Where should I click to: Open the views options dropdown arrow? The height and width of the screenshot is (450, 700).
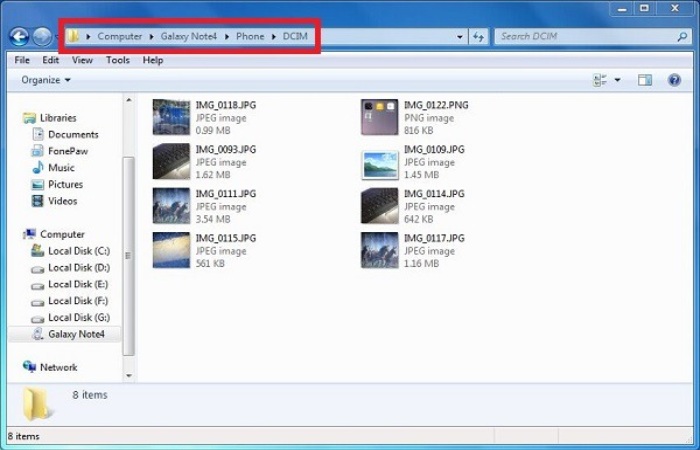[617, 80]
